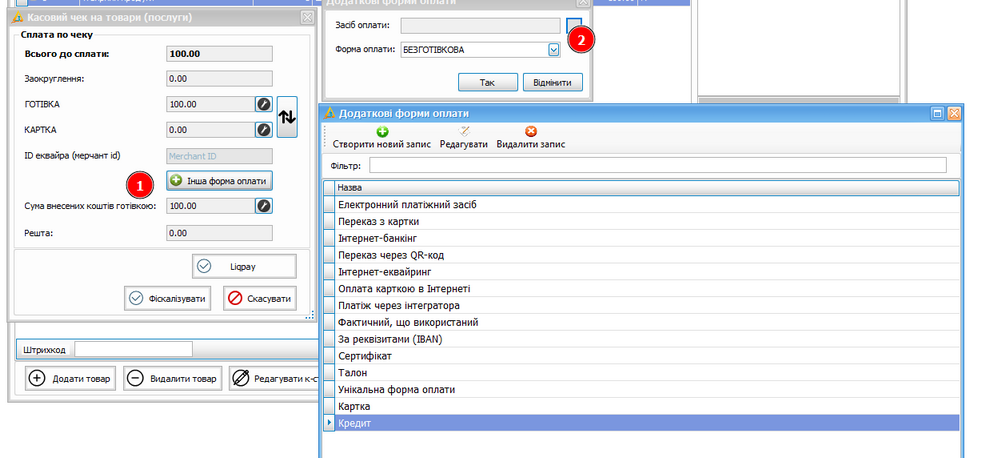This screenshot has width=982, height=458.
Task: Click pencil icon next to КАРТКА field
Action: click(264, 130)
